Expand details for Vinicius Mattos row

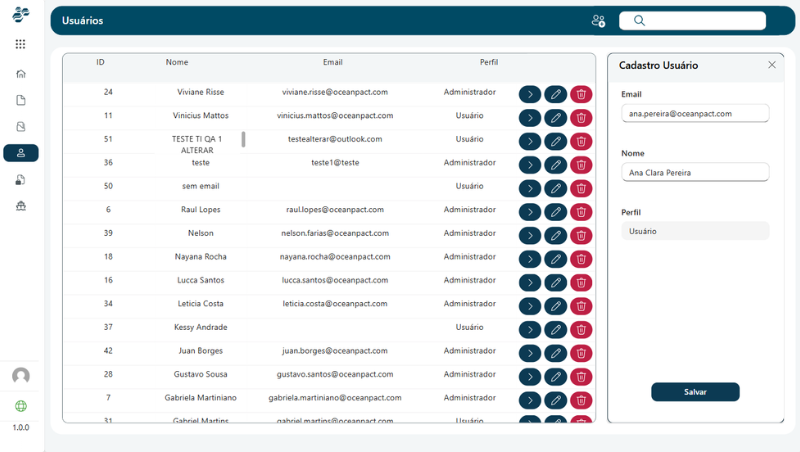[529, 117]
